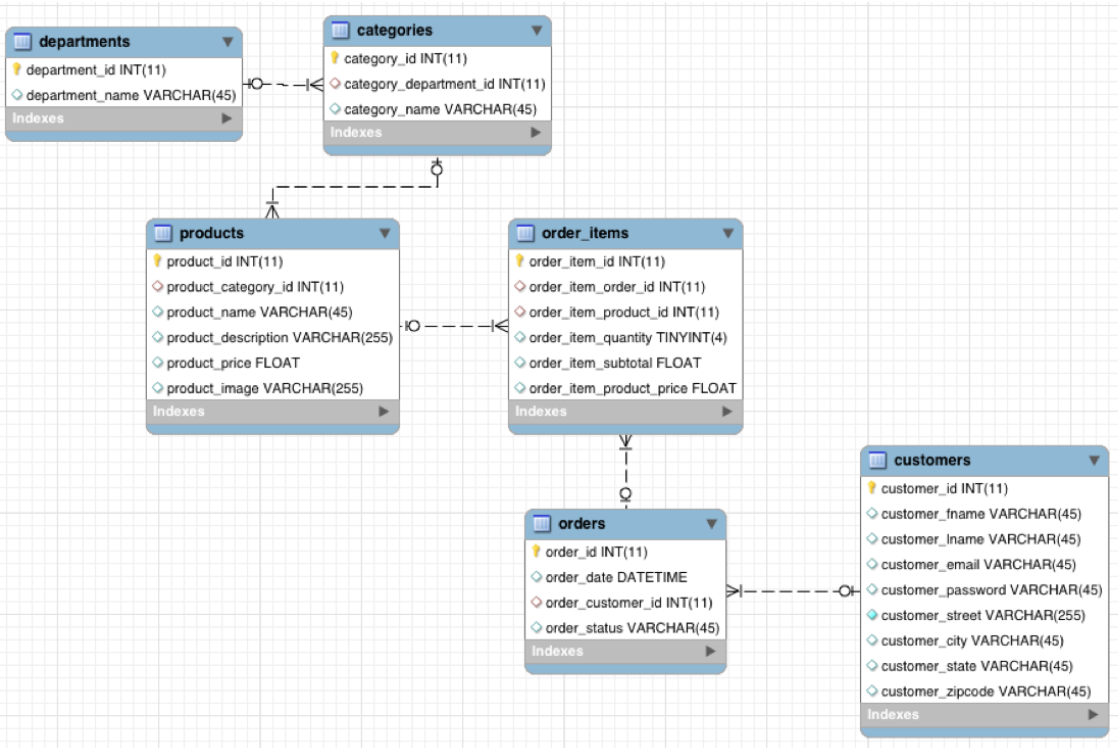Expand the Indexes section of orders
This screenshot has width=1118, height=748.
click(710, 651)
